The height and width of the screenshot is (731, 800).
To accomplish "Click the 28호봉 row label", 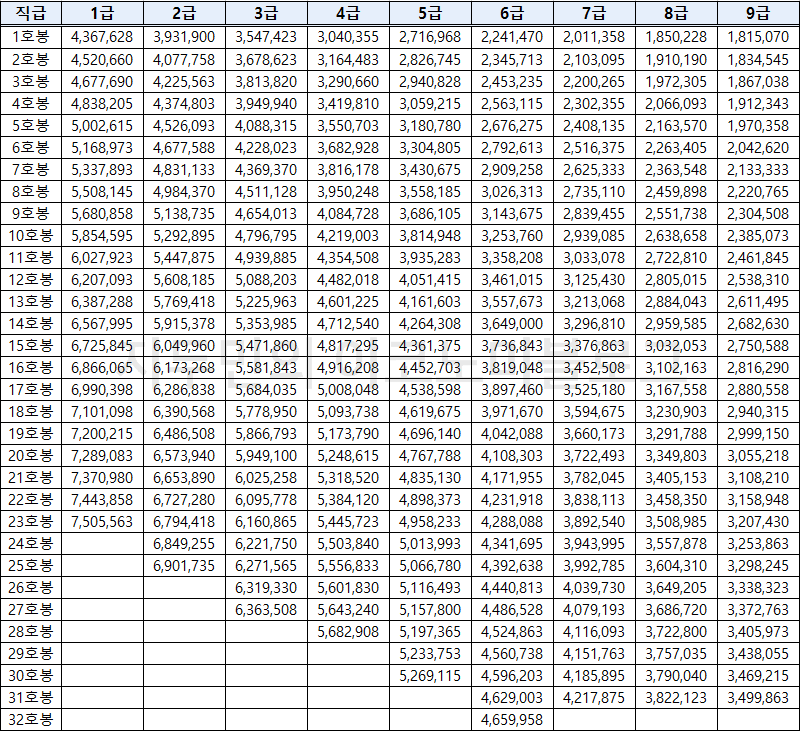I will coord(31,632).
